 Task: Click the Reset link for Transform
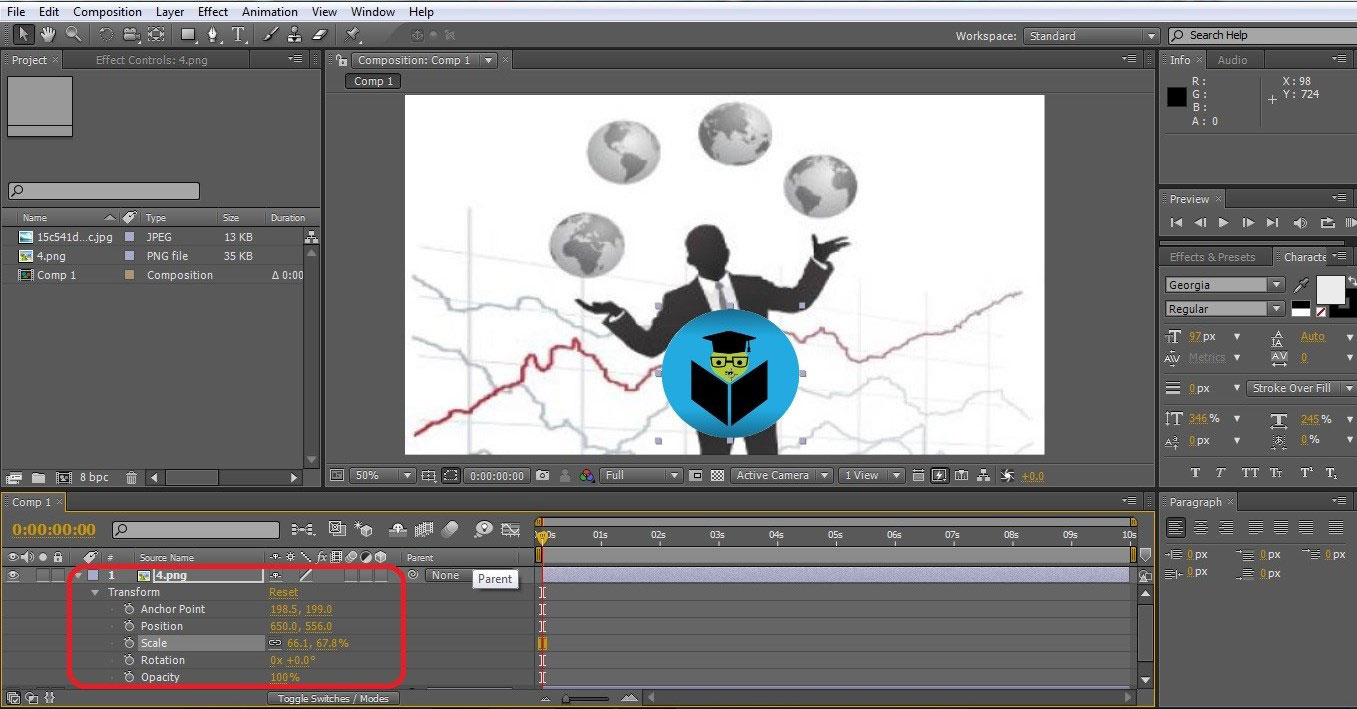[x=283, y=591]
